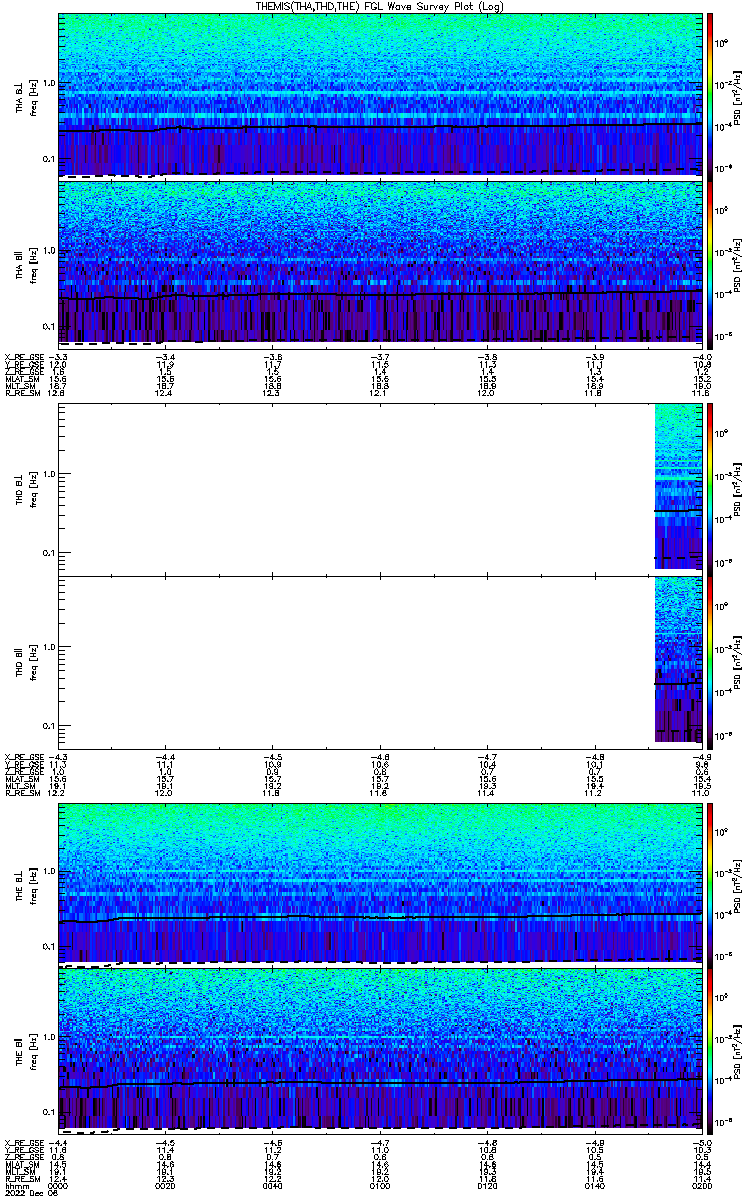Click the 'THA B∥ freq [Hz]' axis label
Viewport: 750px width, 1200px height.
[x=26, y=264]
